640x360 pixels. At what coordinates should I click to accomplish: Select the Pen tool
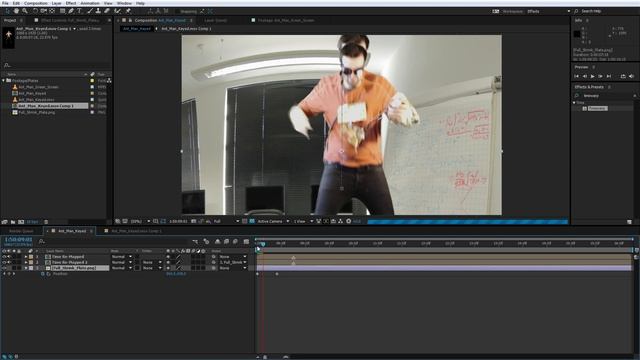coord(71,11)
